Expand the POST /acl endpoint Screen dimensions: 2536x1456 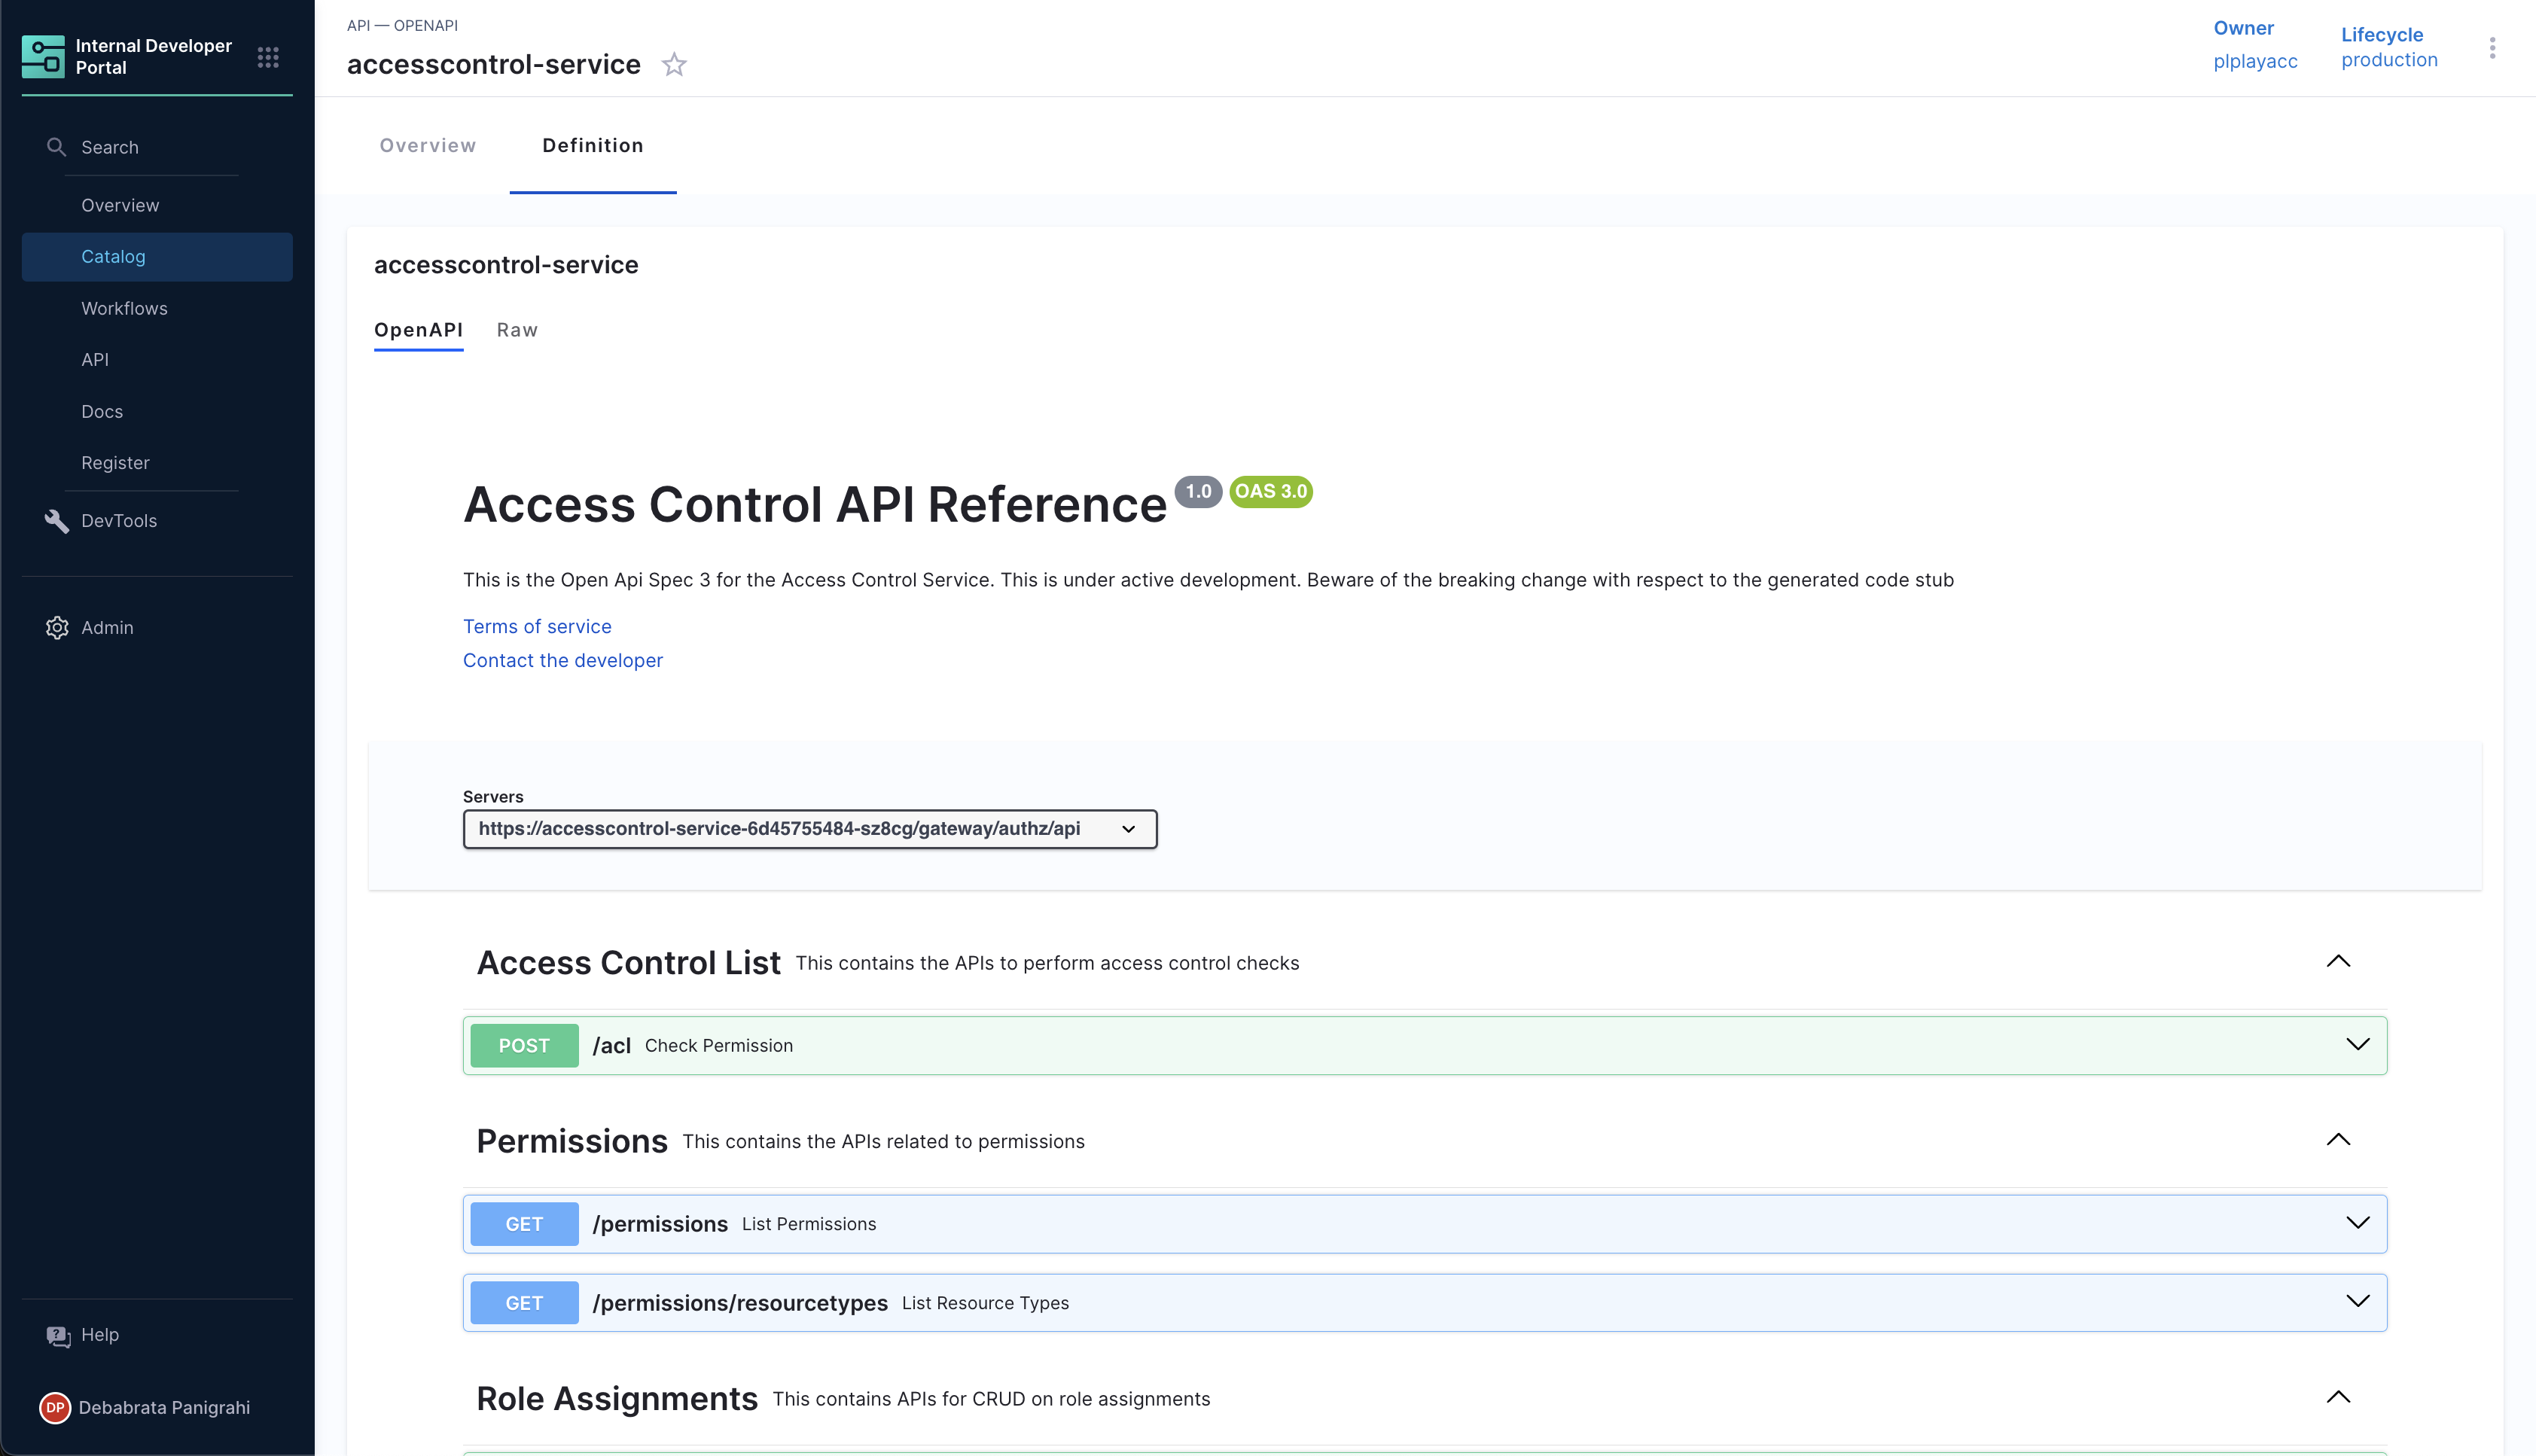click(x=2357, y=1045)
